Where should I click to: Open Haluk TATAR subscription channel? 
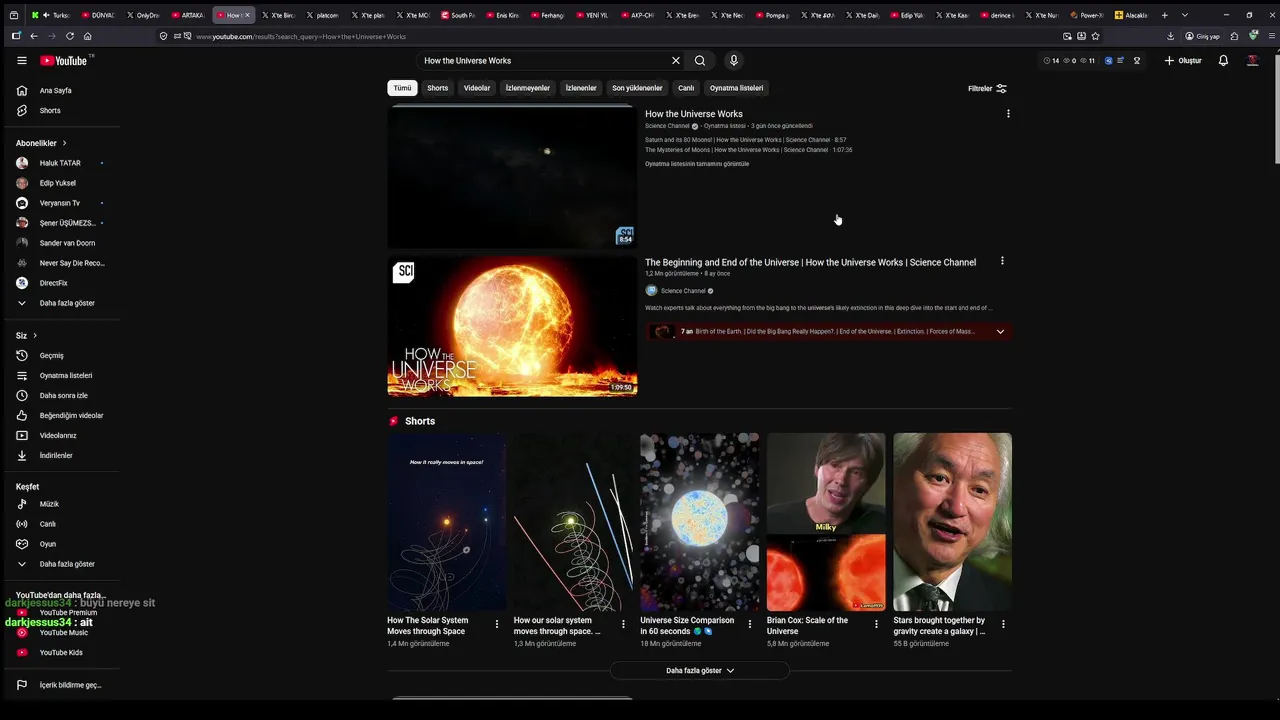tap(62, 163)
